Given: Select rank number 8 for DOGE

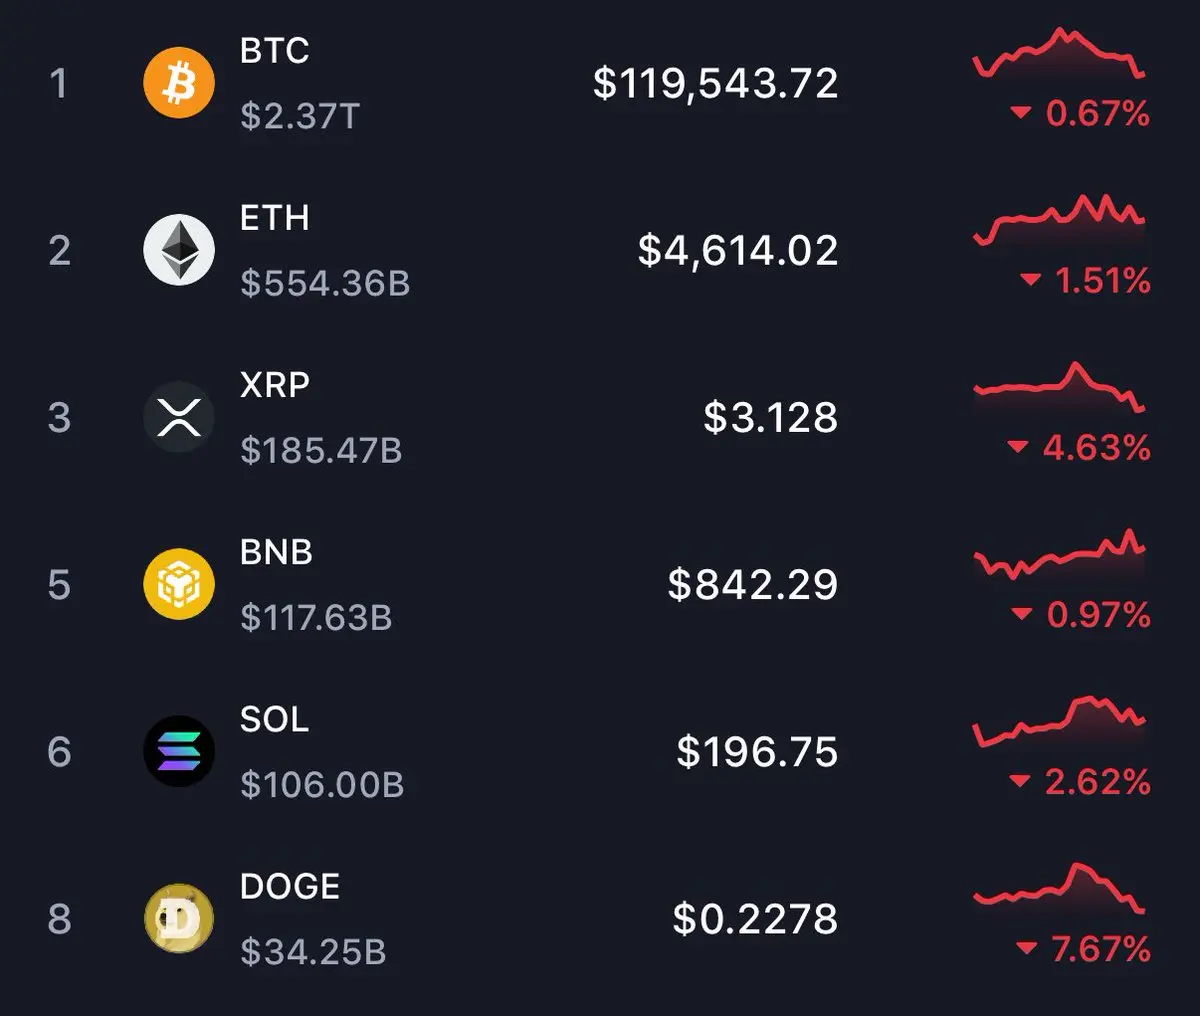Looking at the screenshot, I should coord(59,919).
